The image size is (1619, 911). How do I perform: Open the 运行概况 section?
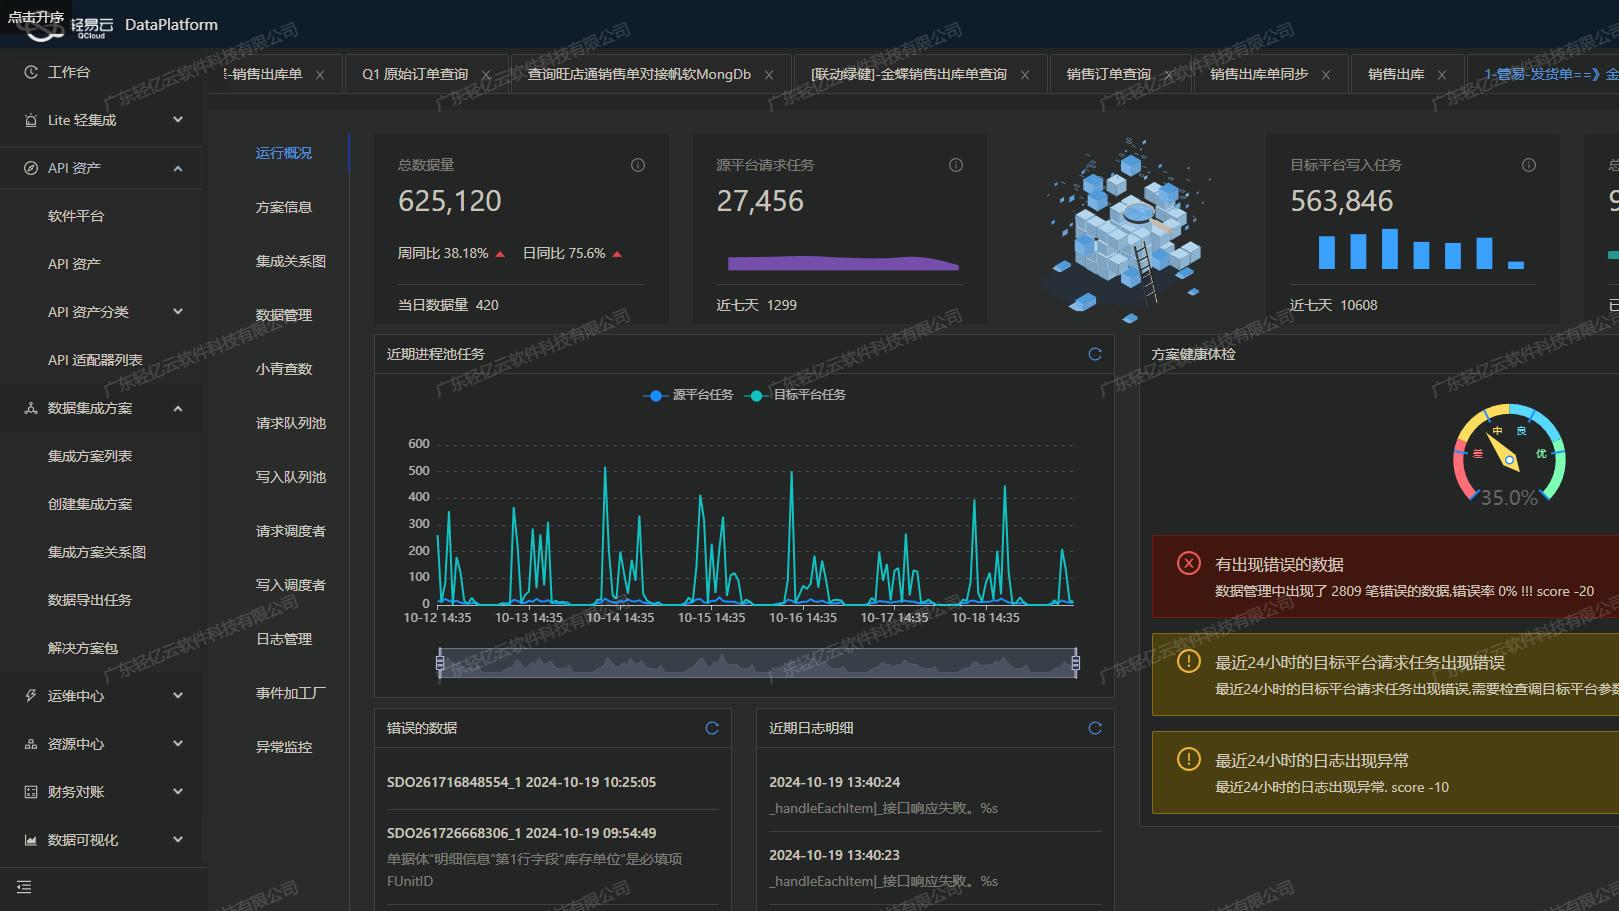pos(284,153)
